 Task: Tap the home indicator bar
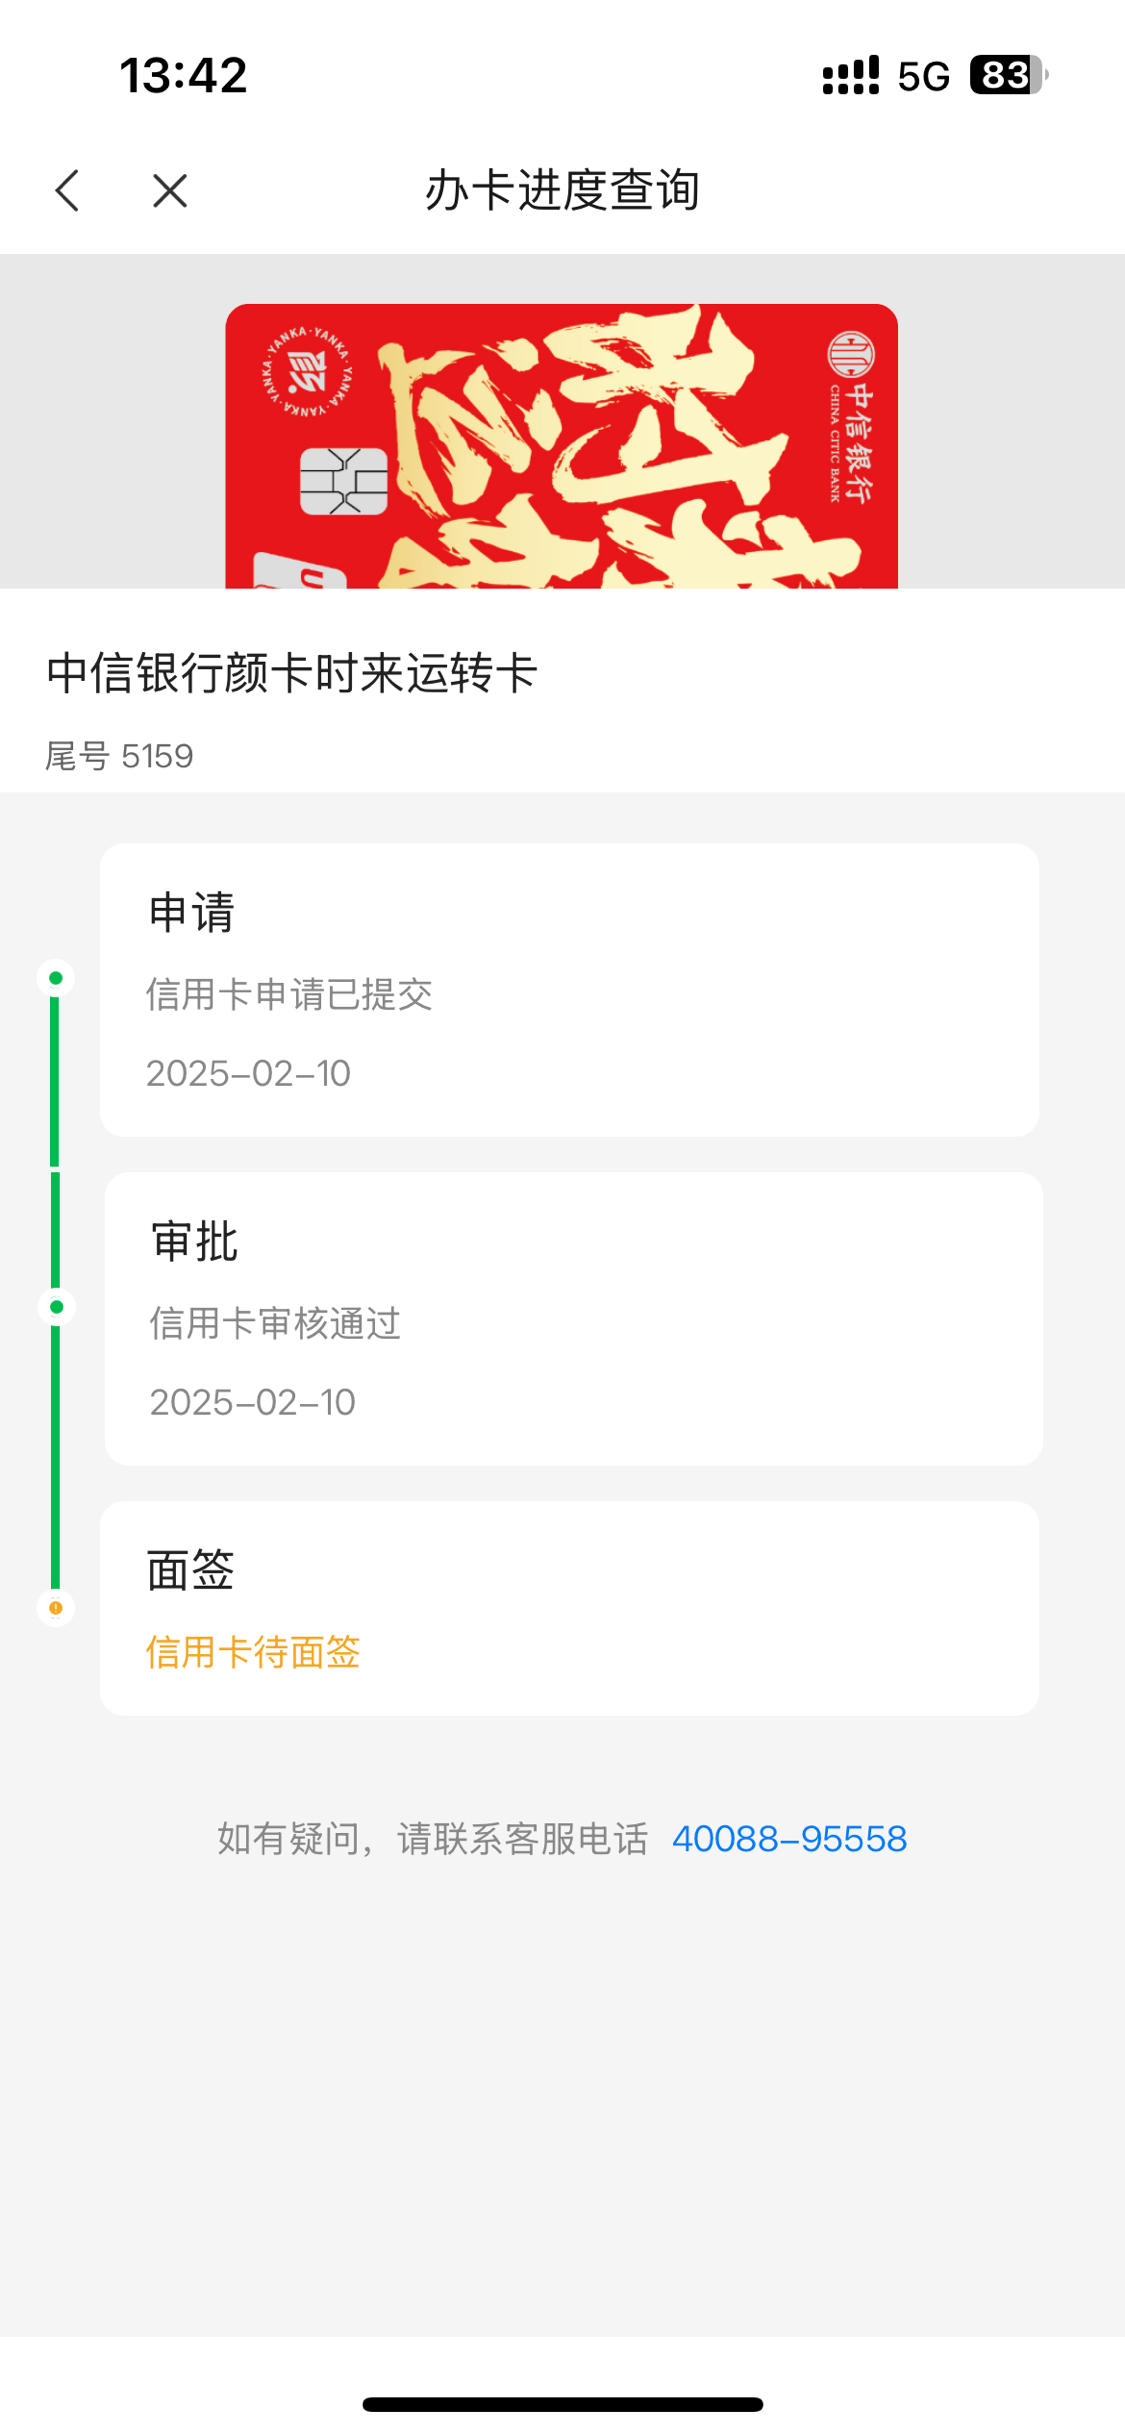pos(563,2404)
